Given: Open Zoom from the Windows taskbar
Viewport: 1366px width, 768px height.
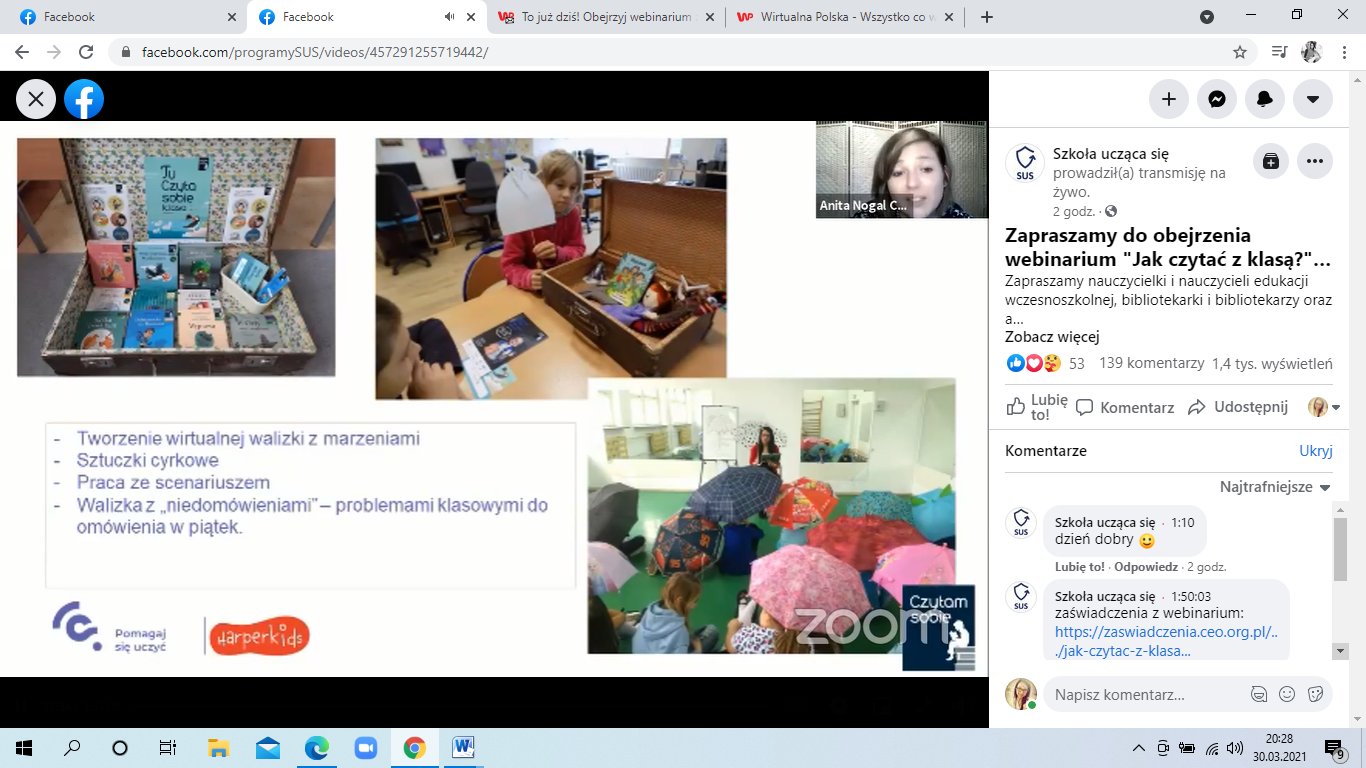Looking at the screenshot, I should (x=365, y=748).
